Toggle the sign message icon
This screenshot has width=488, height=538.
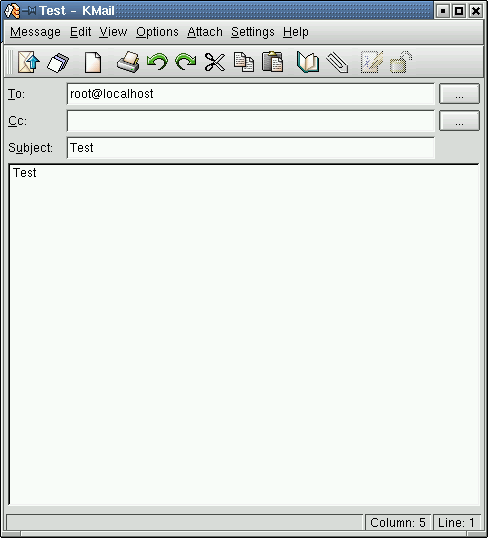click(x=372, y=62)
